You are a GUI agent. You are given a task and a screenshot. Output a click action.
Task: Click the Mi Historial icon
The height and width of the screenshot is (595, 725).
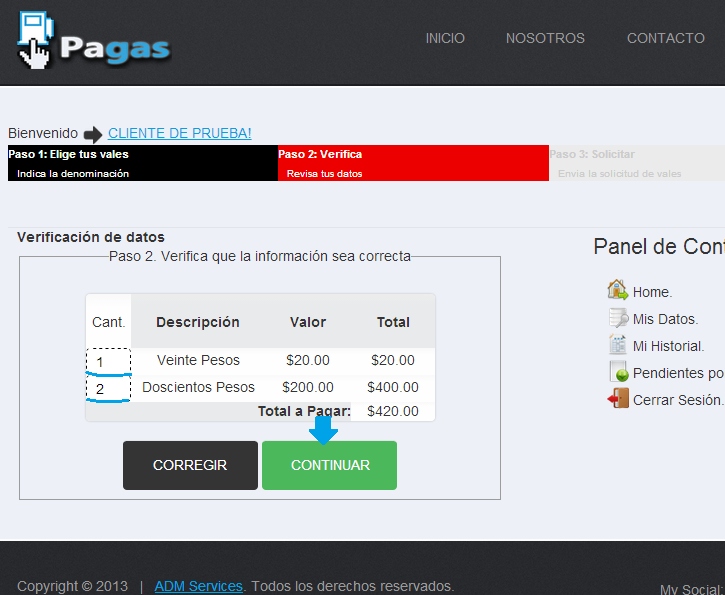pyautogui.click(x=617, y=345)
